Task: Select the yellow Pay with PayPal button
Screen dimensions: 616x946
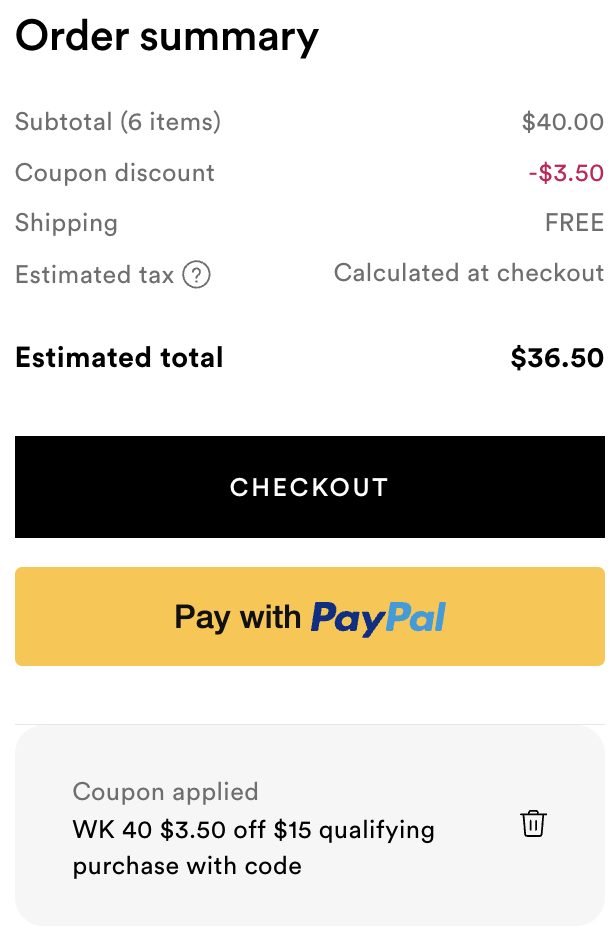Action: (x=310, y=617)
